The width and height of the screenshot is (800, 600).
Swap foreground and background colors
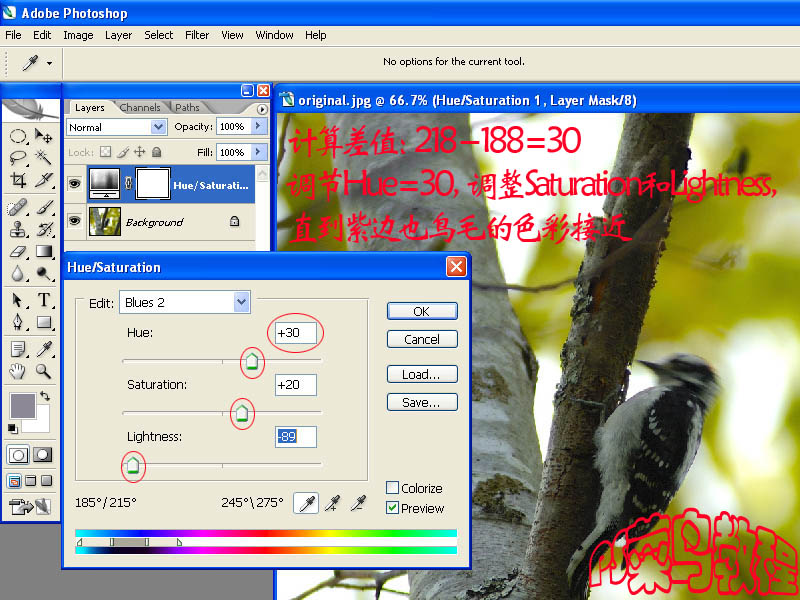[45, 396]
